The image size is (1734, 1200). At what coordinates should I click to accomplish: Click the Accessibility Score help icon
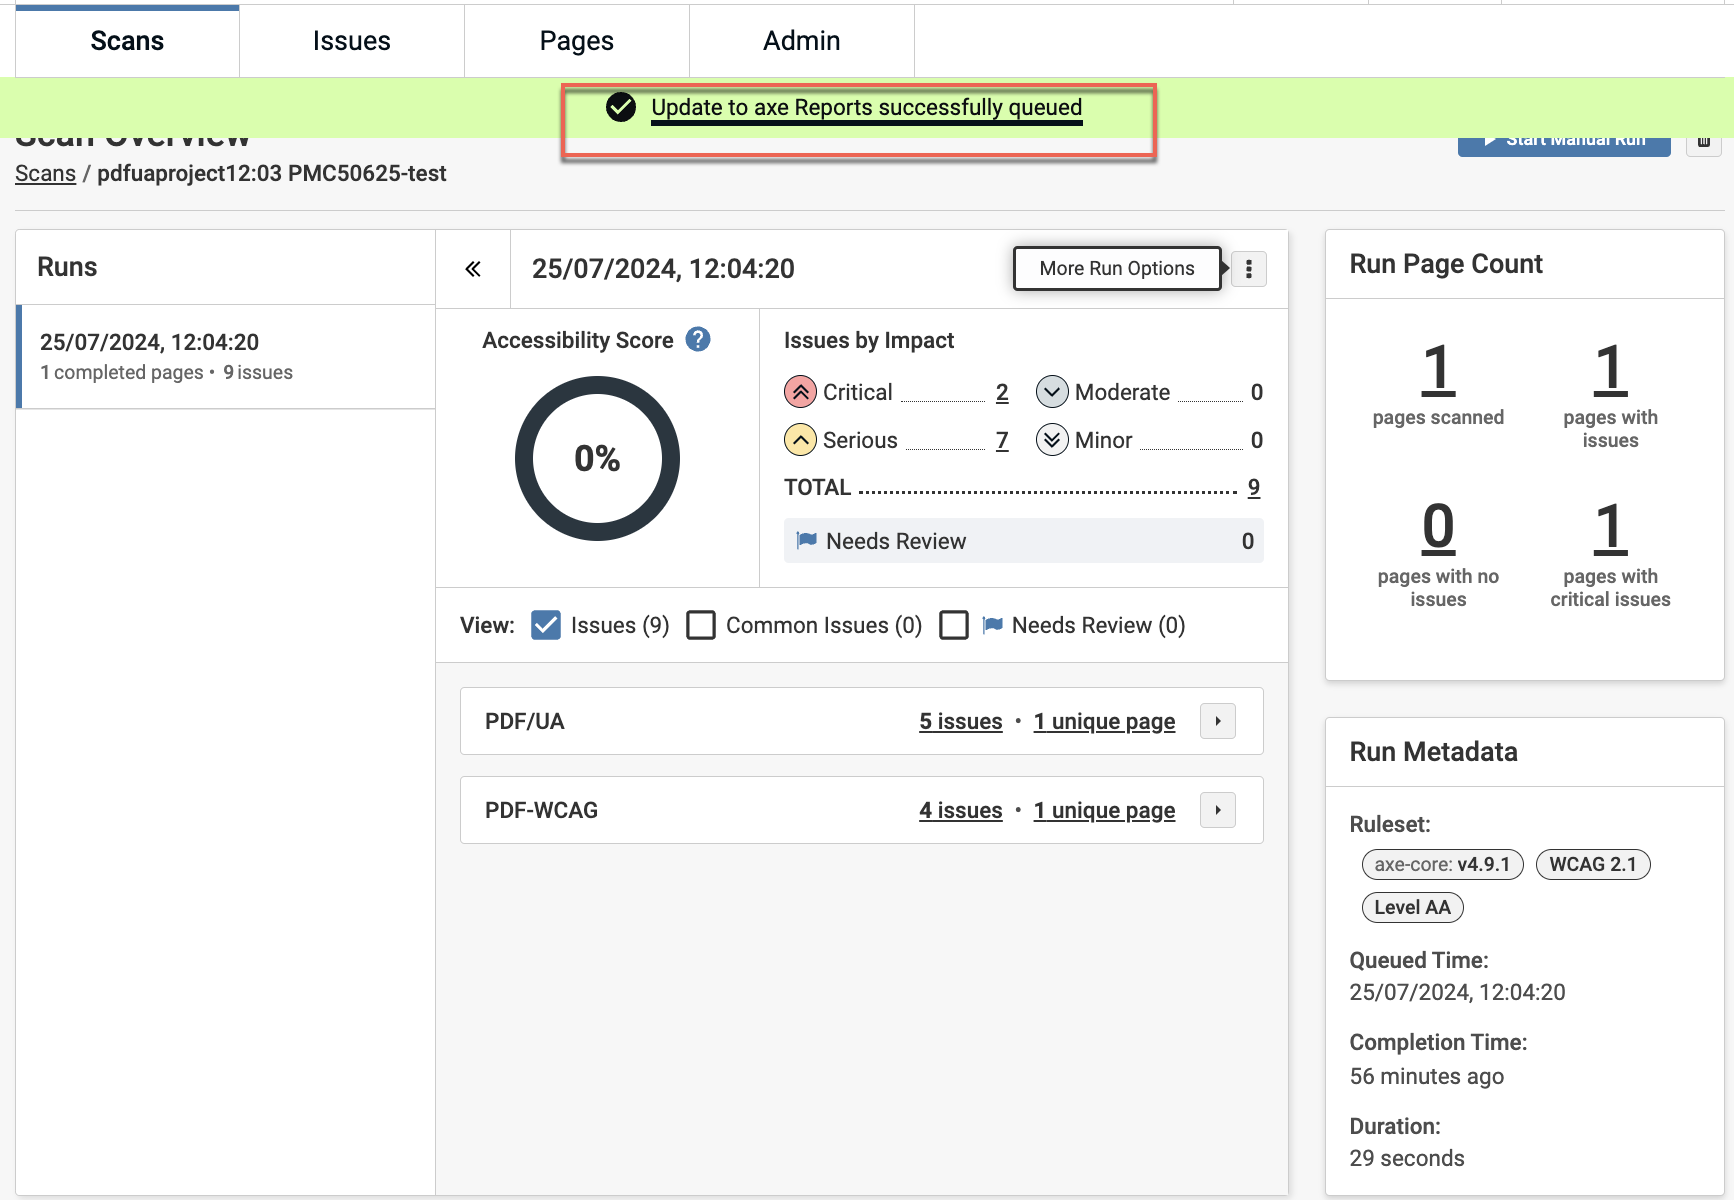[x=698, y=340]
